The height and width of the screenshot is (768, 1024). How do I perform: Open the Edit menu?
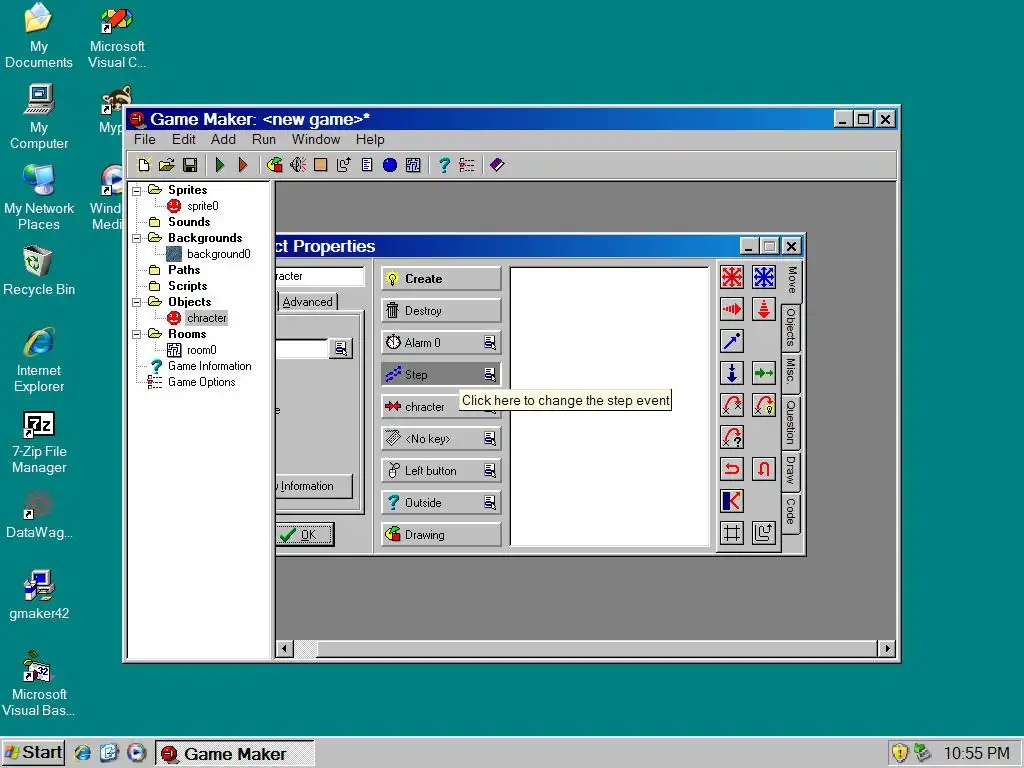pos(184,140)
